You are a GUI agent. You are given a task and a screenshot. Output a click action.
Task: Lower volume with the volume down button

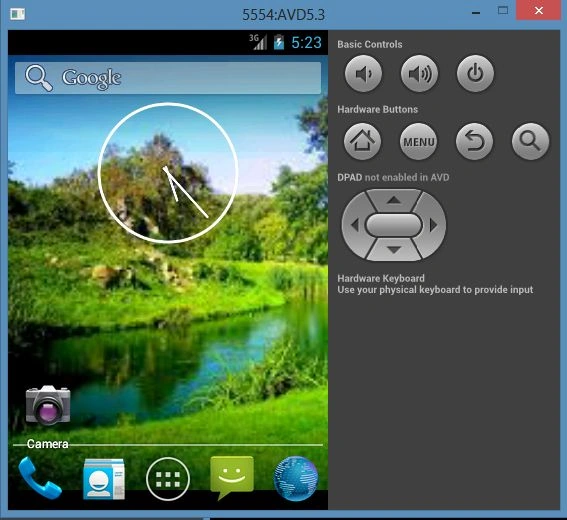(363, 73)
